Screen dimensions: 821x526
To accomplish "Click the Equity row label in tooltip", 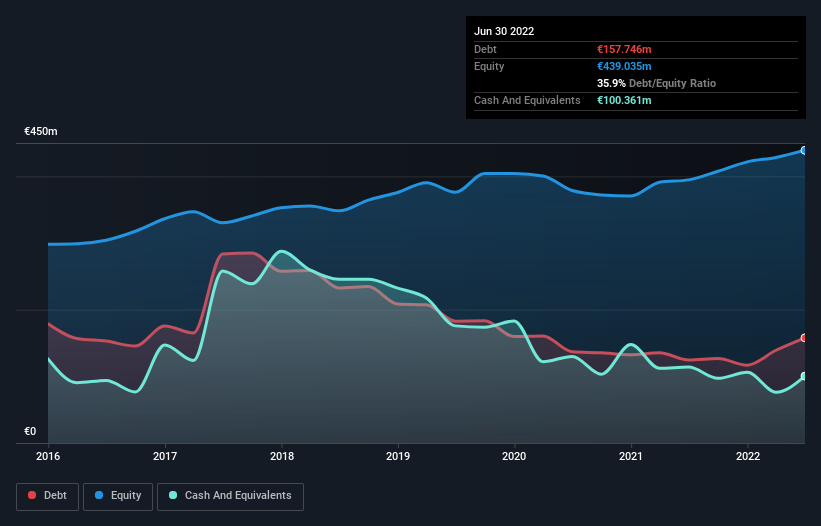I will 489,66.
